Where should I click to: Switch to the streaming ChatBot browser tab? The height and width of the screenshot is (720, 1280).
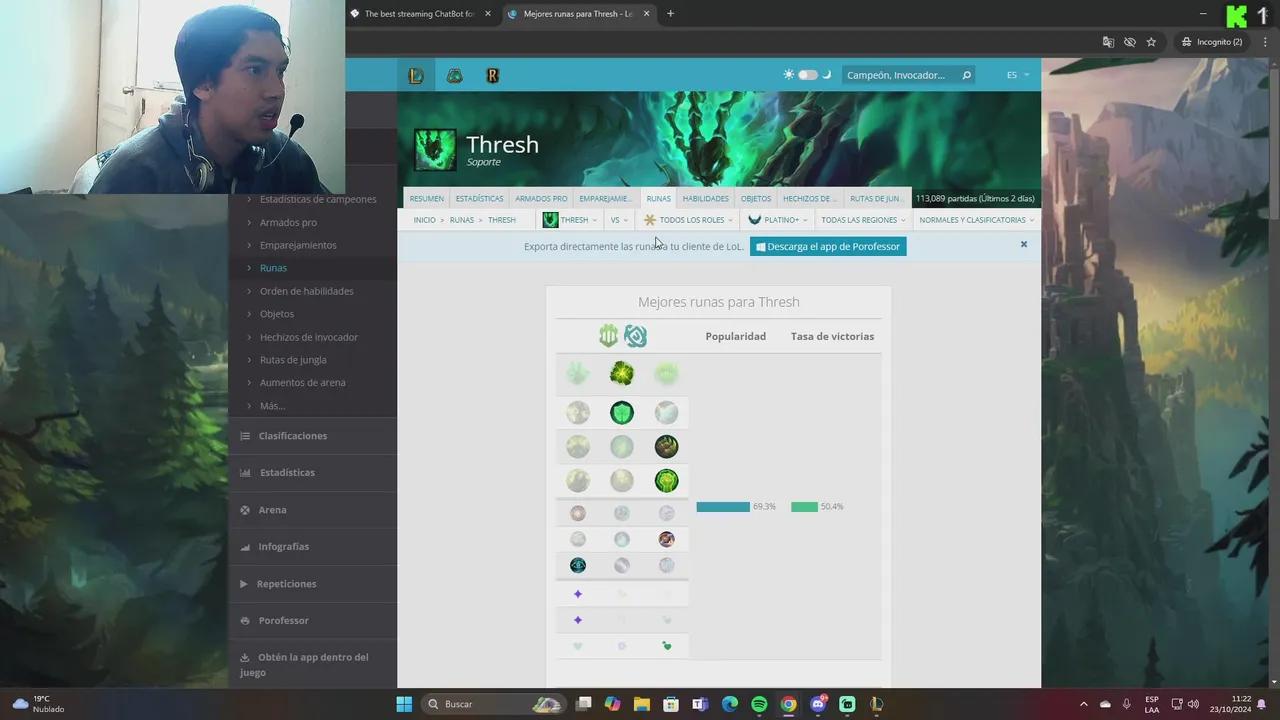click(420, 14)
